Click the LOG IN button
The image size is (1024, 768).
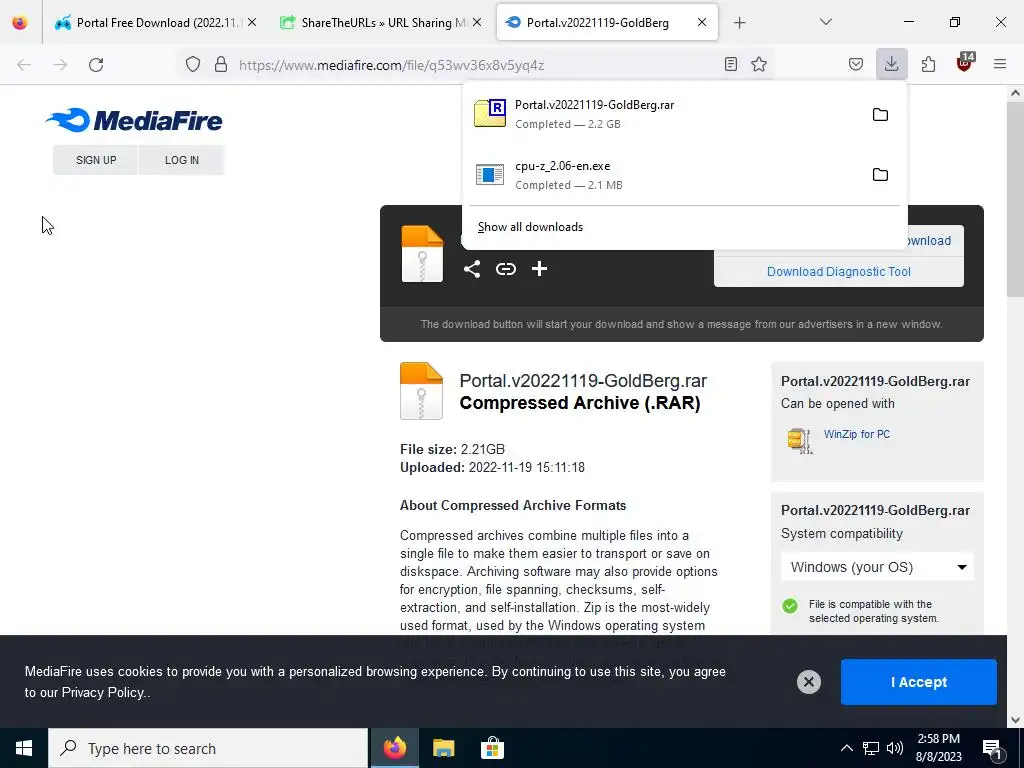pos(182,160)
